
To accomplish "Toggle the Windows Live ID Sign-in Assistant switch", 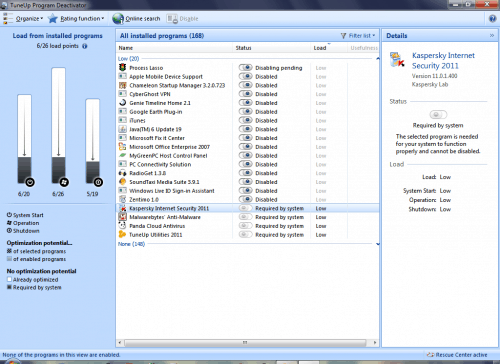I will click(246, 190).
